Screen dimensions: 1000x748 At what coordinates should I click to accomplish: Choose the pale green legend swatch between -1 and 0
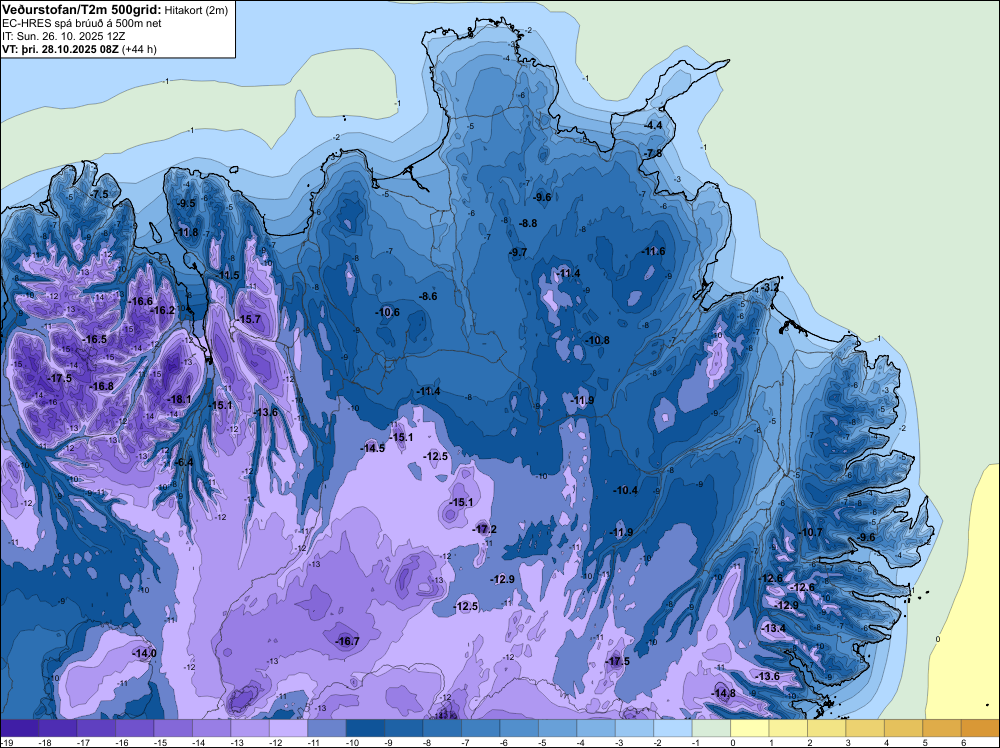pos(711,728)
